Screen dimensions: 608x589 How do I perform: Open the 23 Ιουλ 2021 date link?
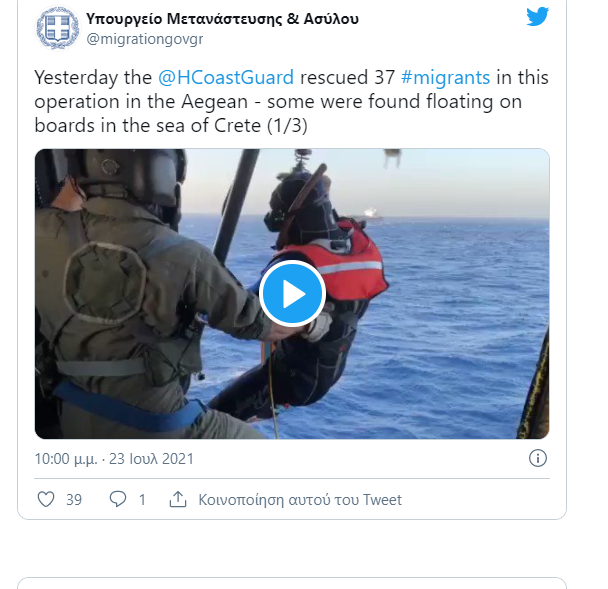(151, 459)
